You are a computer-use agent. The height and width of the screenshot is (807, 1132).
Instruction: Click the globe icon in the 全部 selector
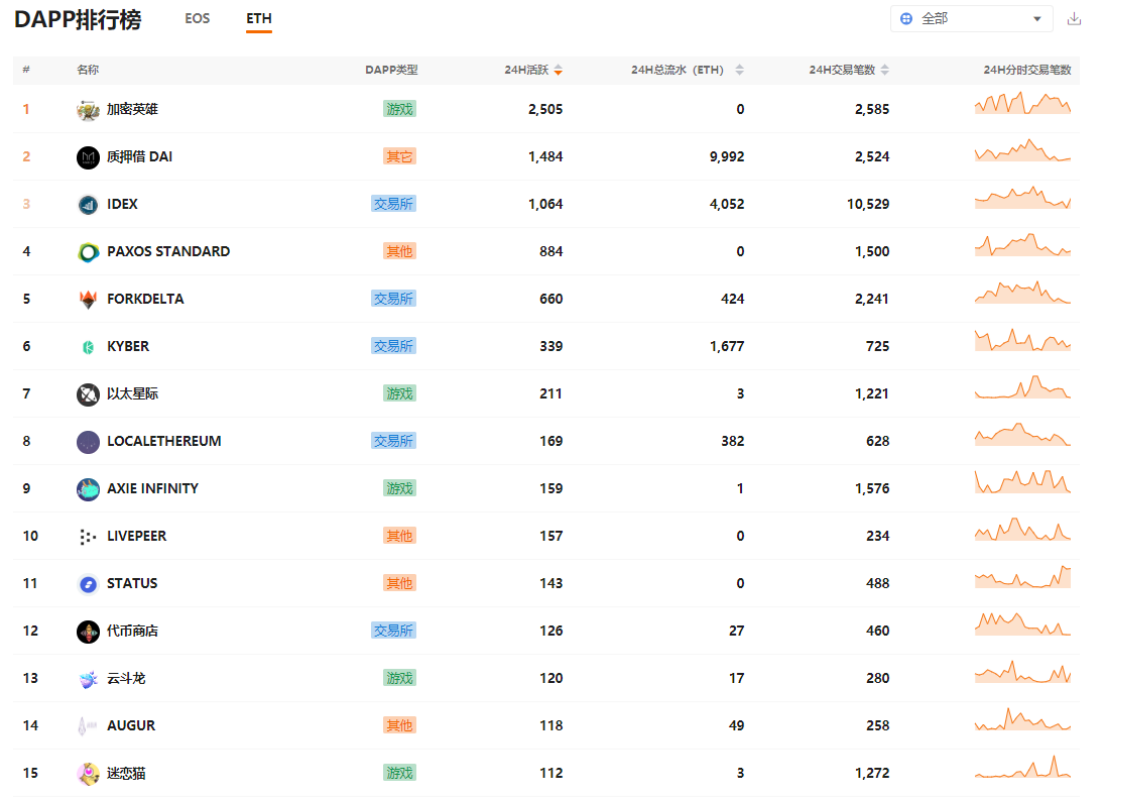[x=906, y=19]
